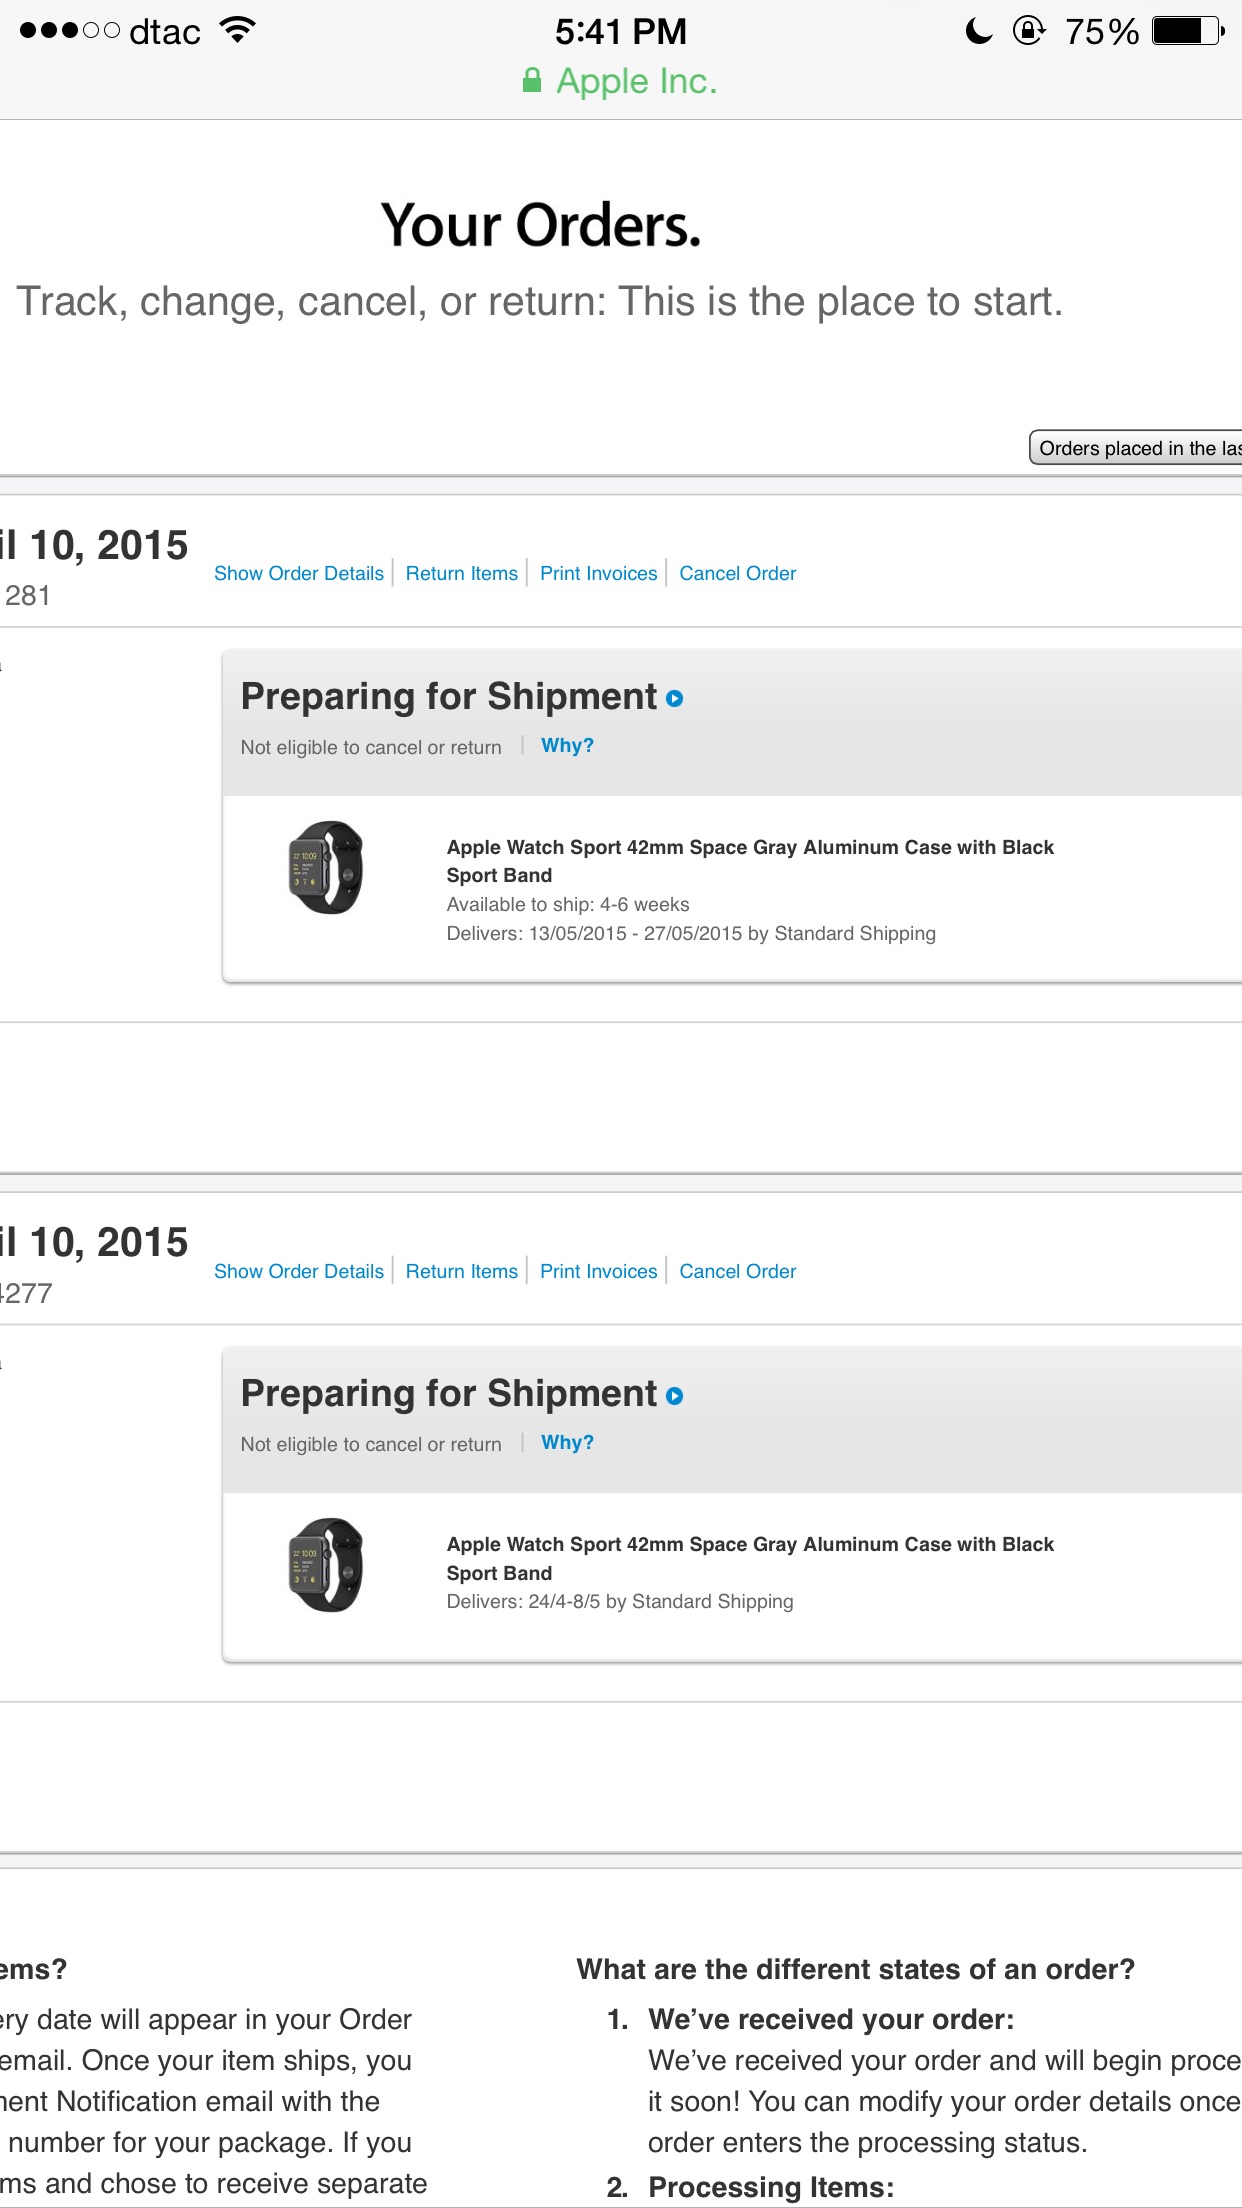The width and height of the screenshot is (1242, 2208).
Task: Cancel Order on the second order
Action: 738,1271
